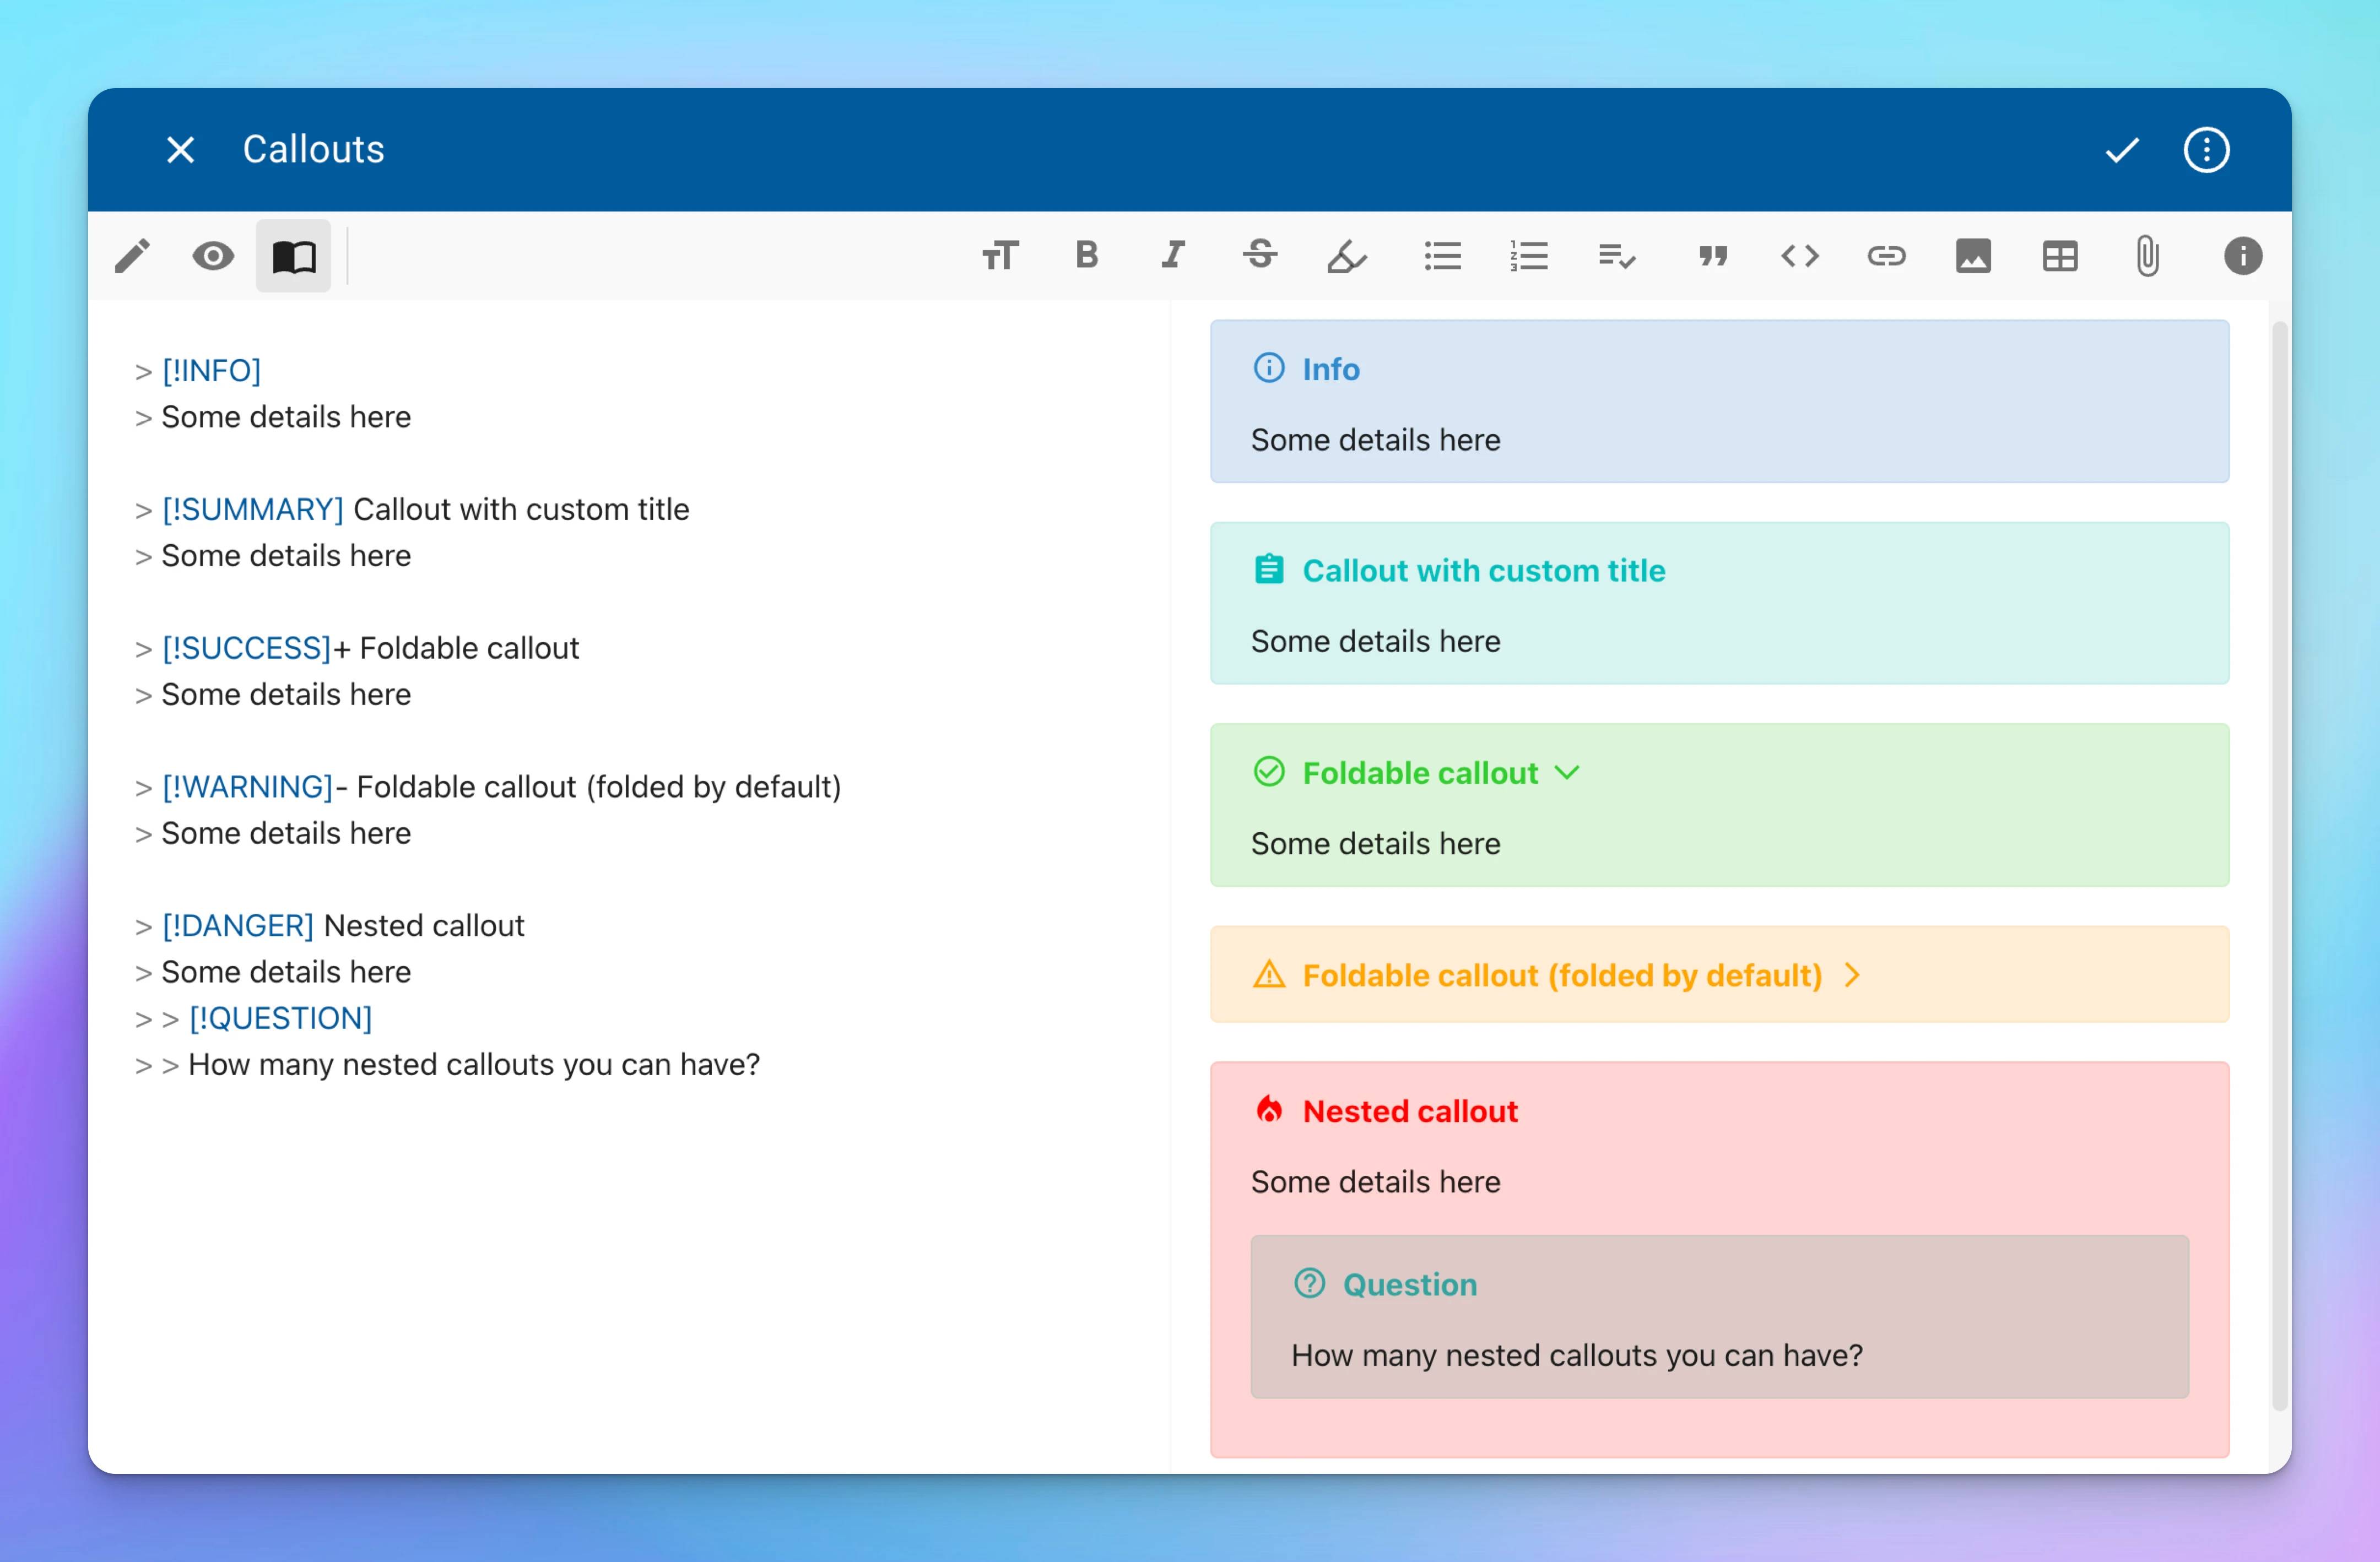This screenshot has width=2380, height=1562.
Task: Click the [!SUCCESS] tag in editor
Action: pos(247,649)
